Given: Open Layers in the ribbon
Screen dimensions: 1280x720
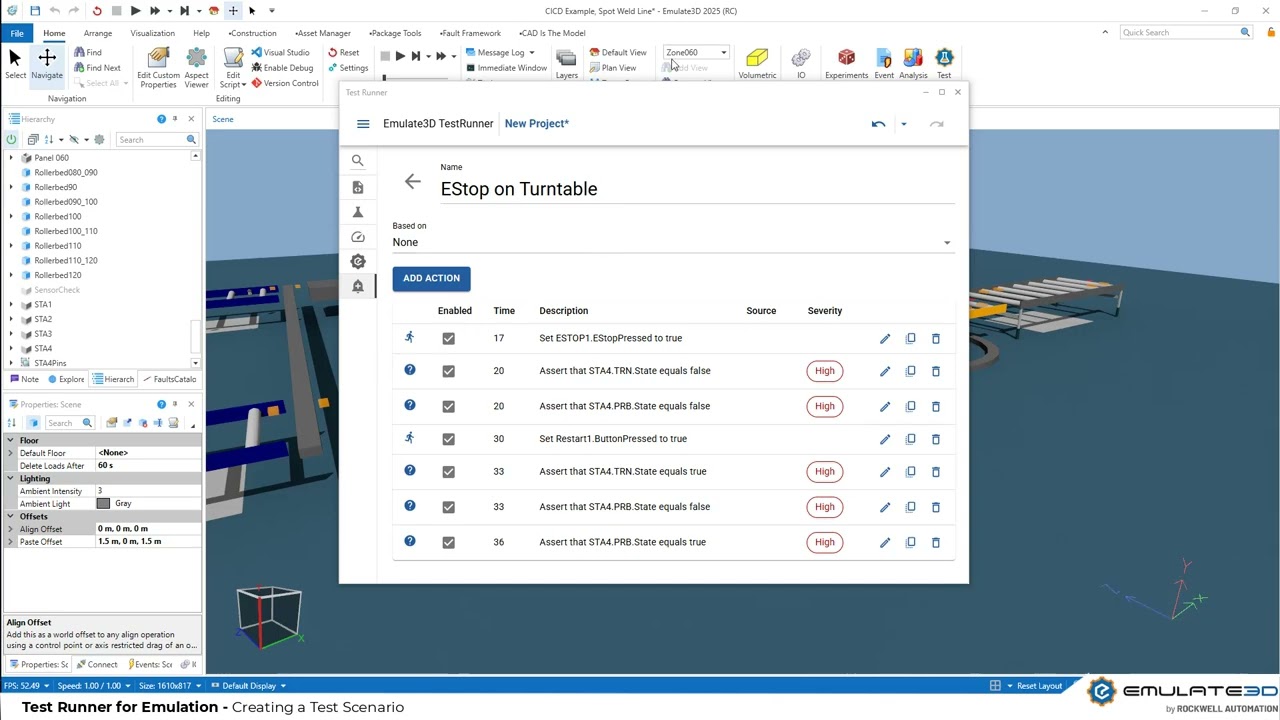Looking at the screenshot, I should (x=566, y=64).
